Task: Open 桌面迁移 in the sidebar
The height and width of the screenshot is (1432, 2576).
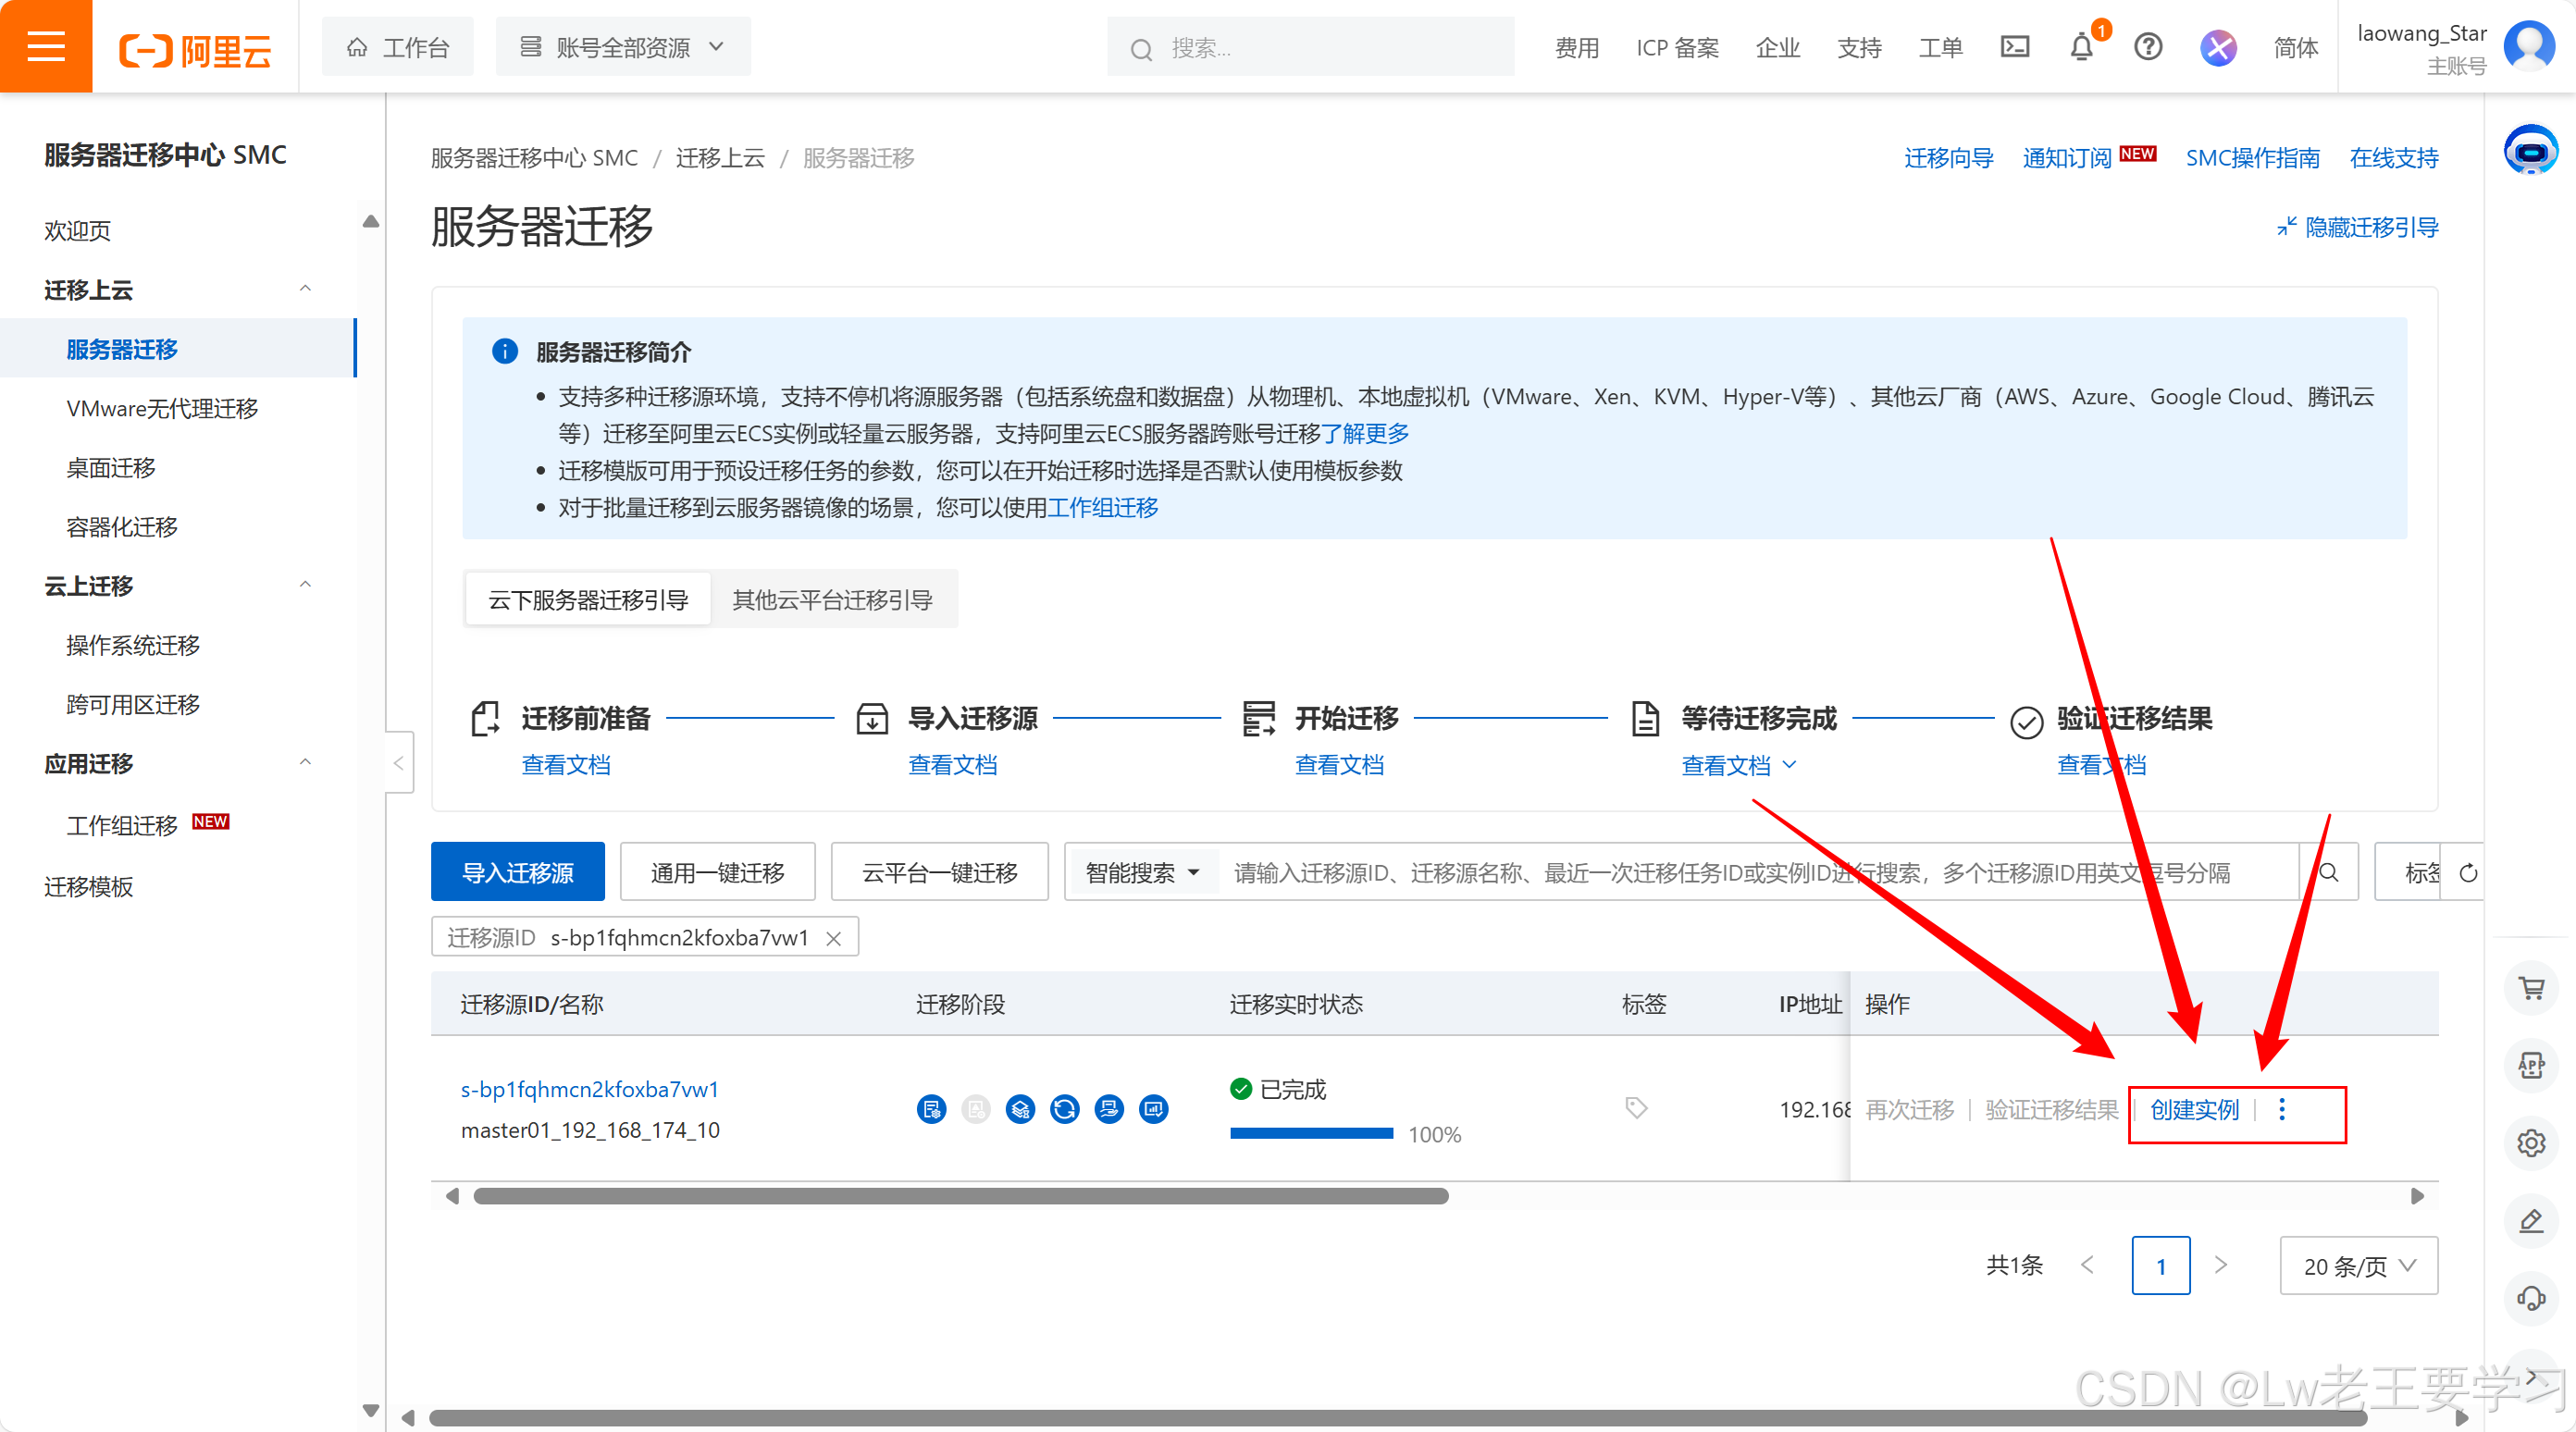Action: [x=110, y=467]
